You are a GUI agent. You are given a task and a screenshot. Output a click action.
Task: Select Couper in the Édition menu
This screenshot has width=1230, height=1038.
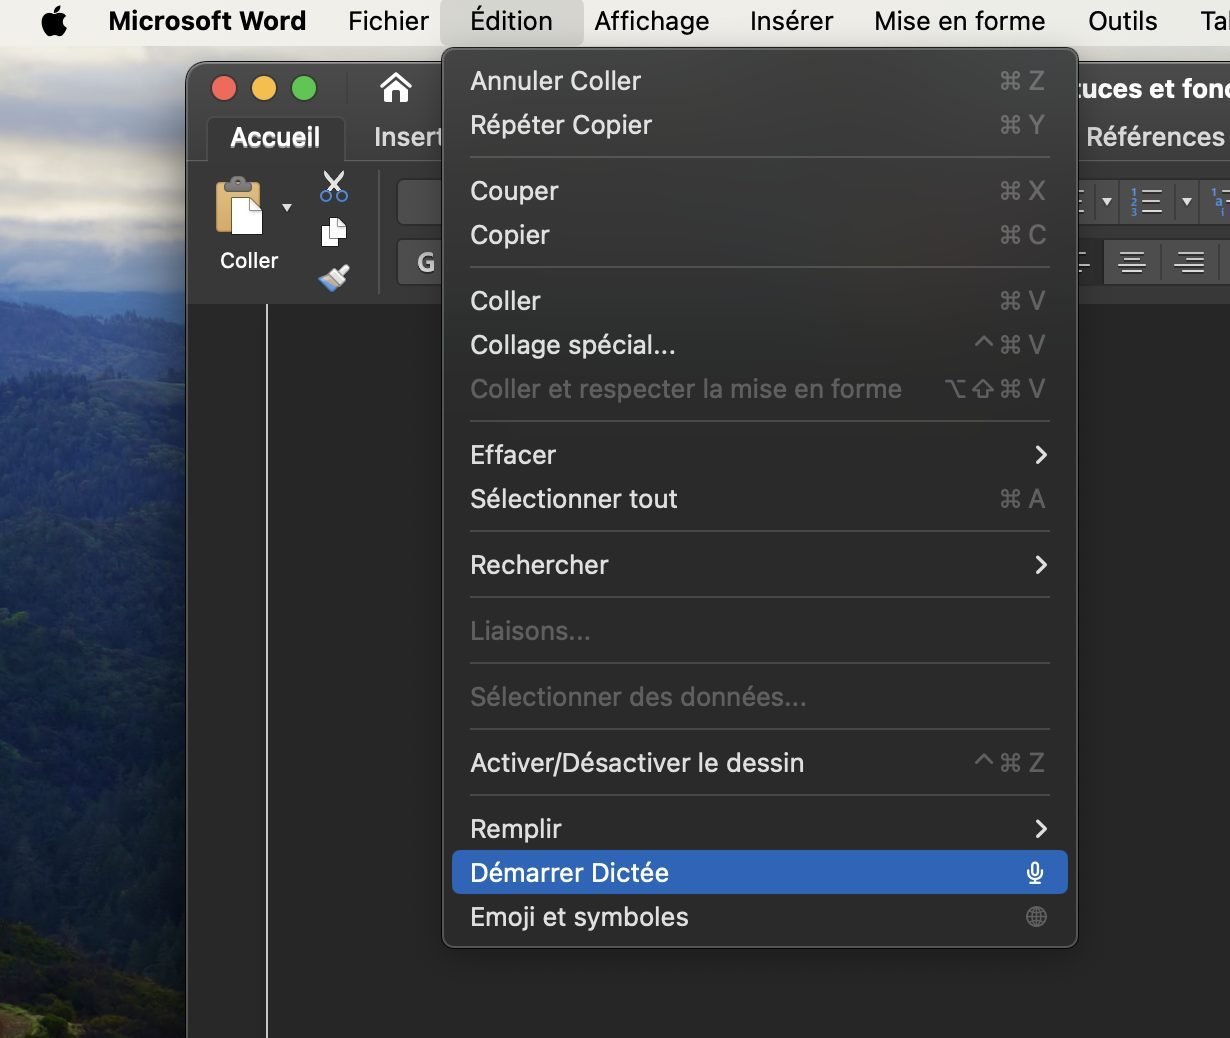[759, 191]
